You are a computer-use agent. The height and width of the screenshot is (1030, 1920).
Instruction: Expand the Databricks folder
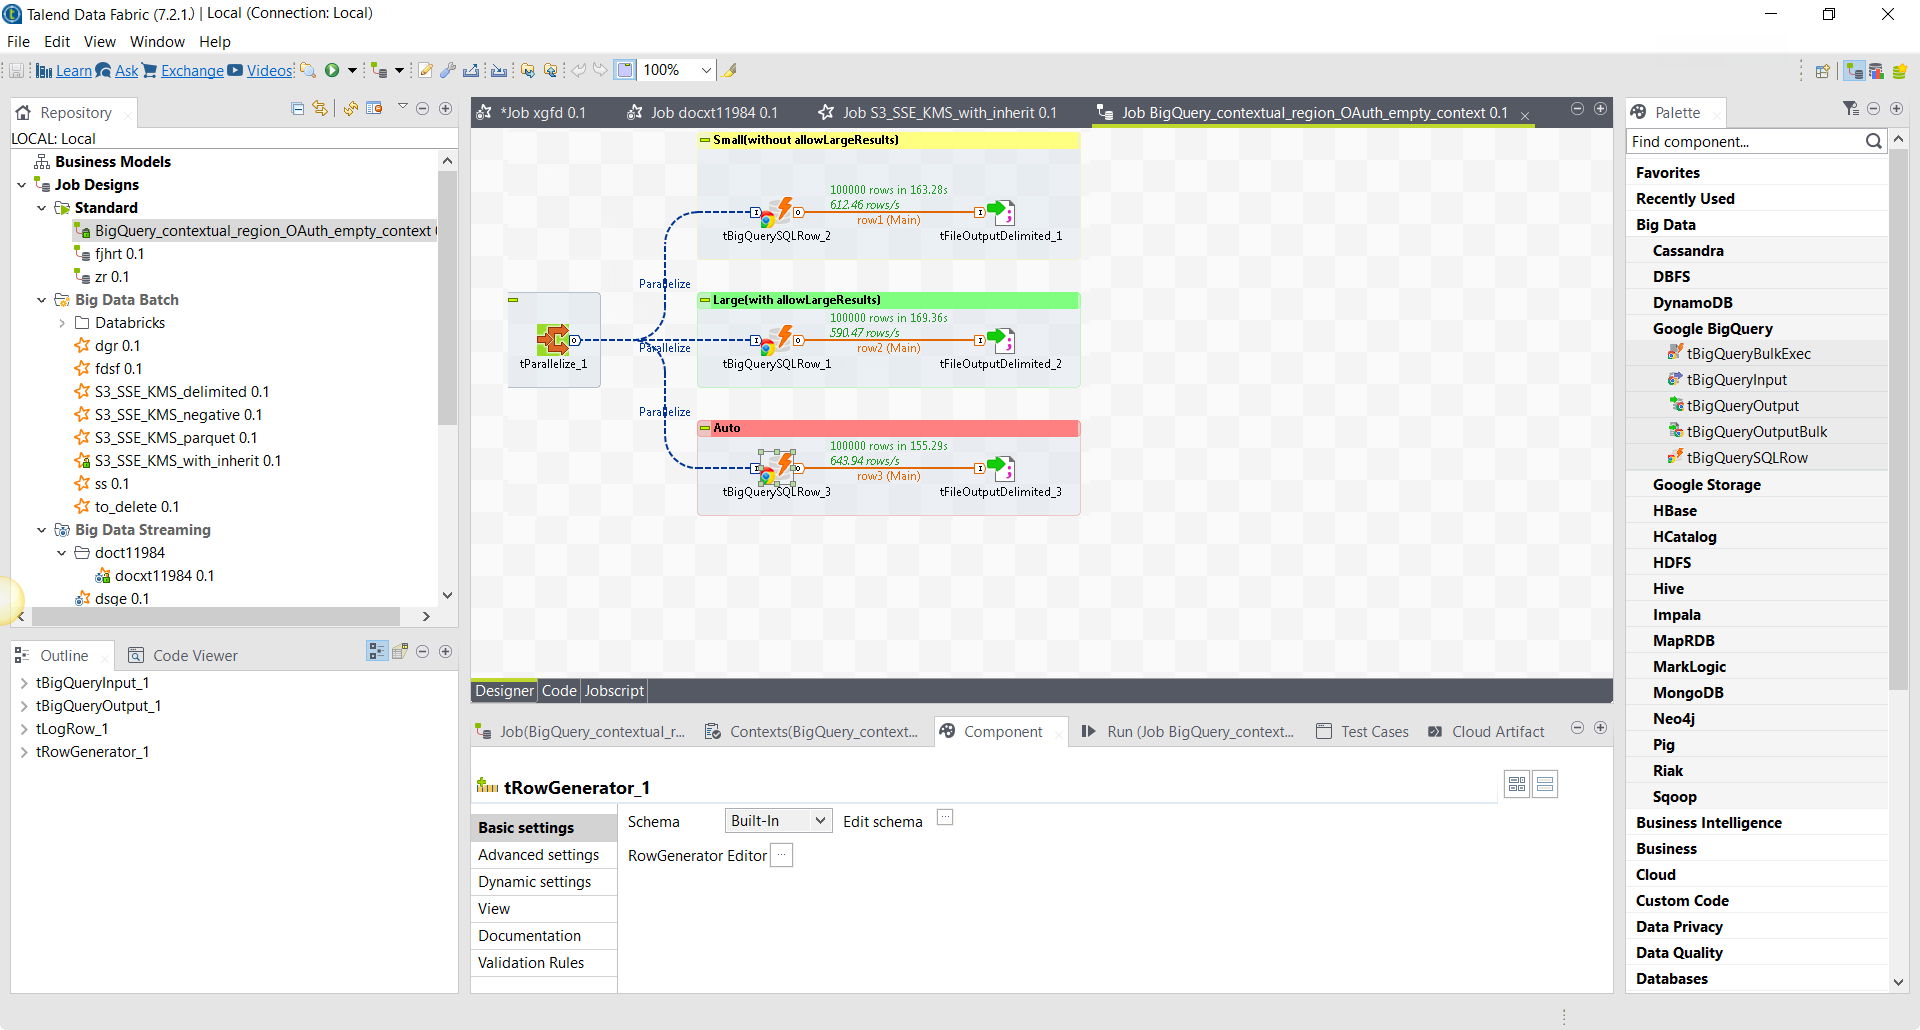pos(62,323)
